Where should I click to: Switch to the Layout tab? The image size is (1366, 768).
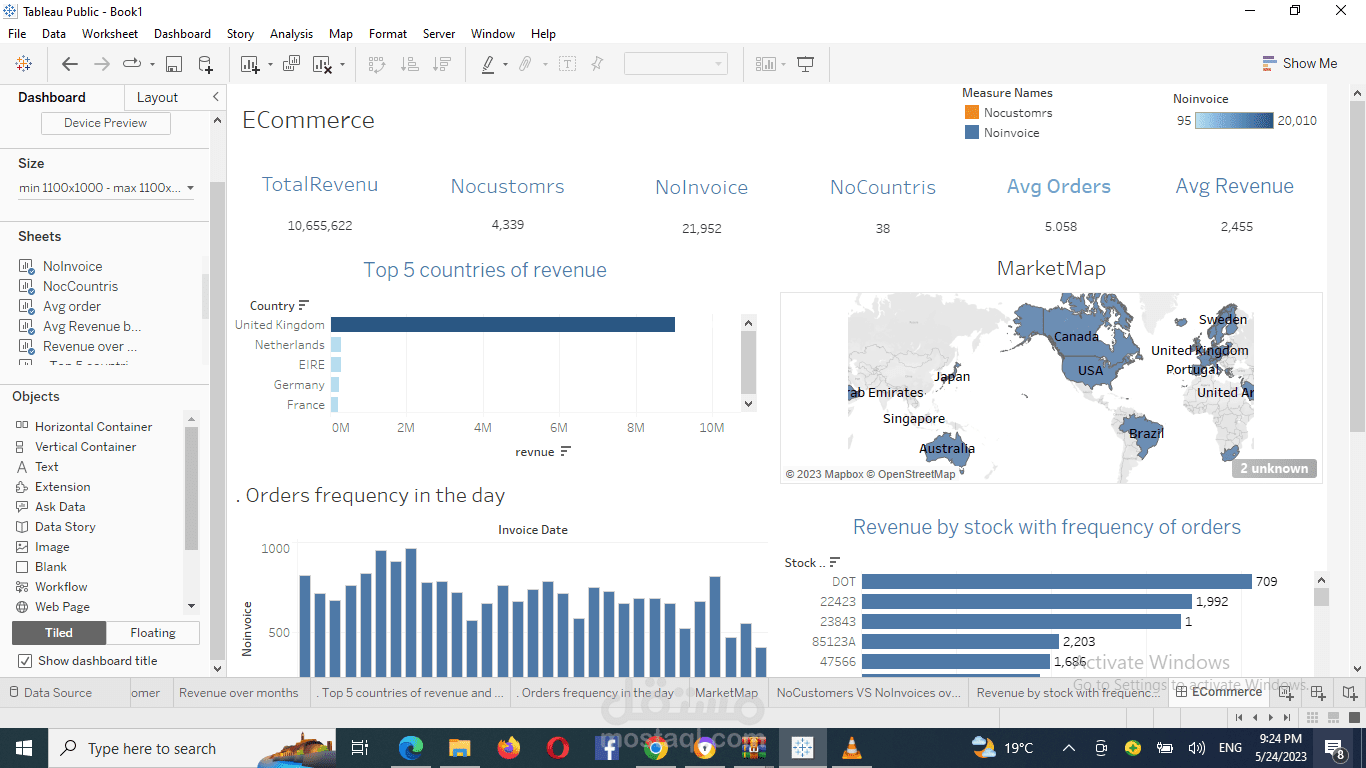tap(157, 97)
